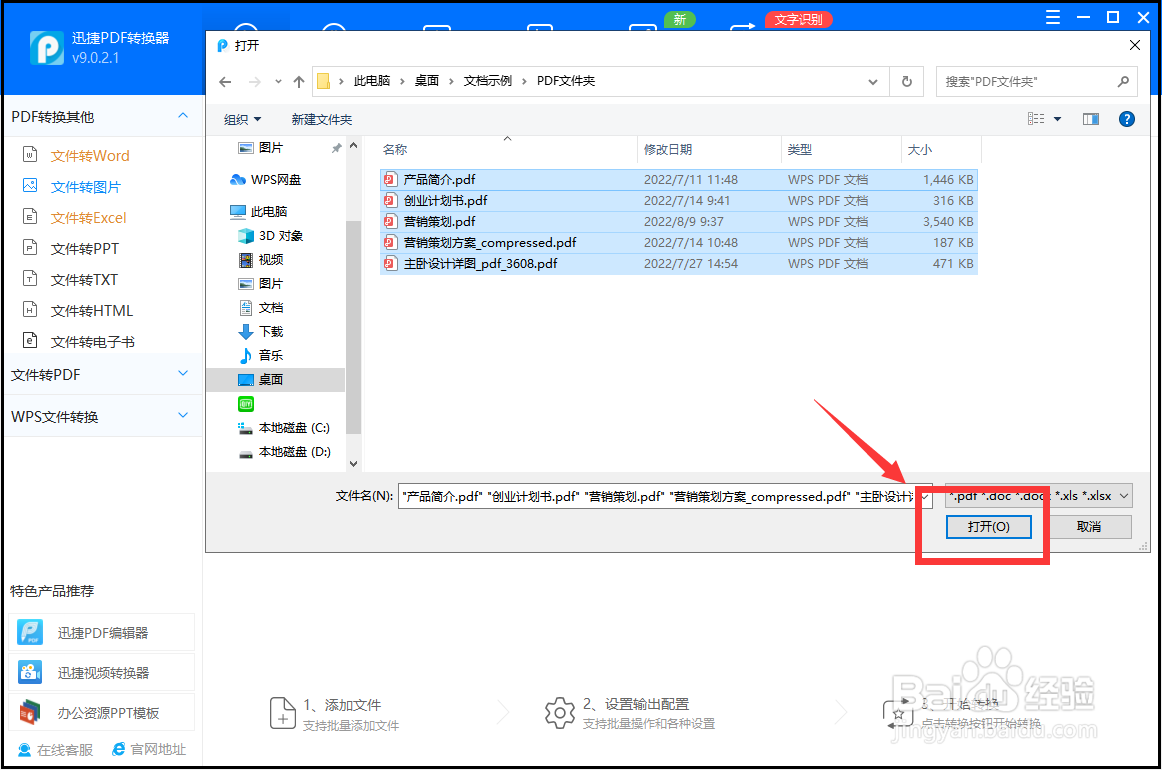
Task: Select 文件转TXT in the sidebar
Action: 84,280
